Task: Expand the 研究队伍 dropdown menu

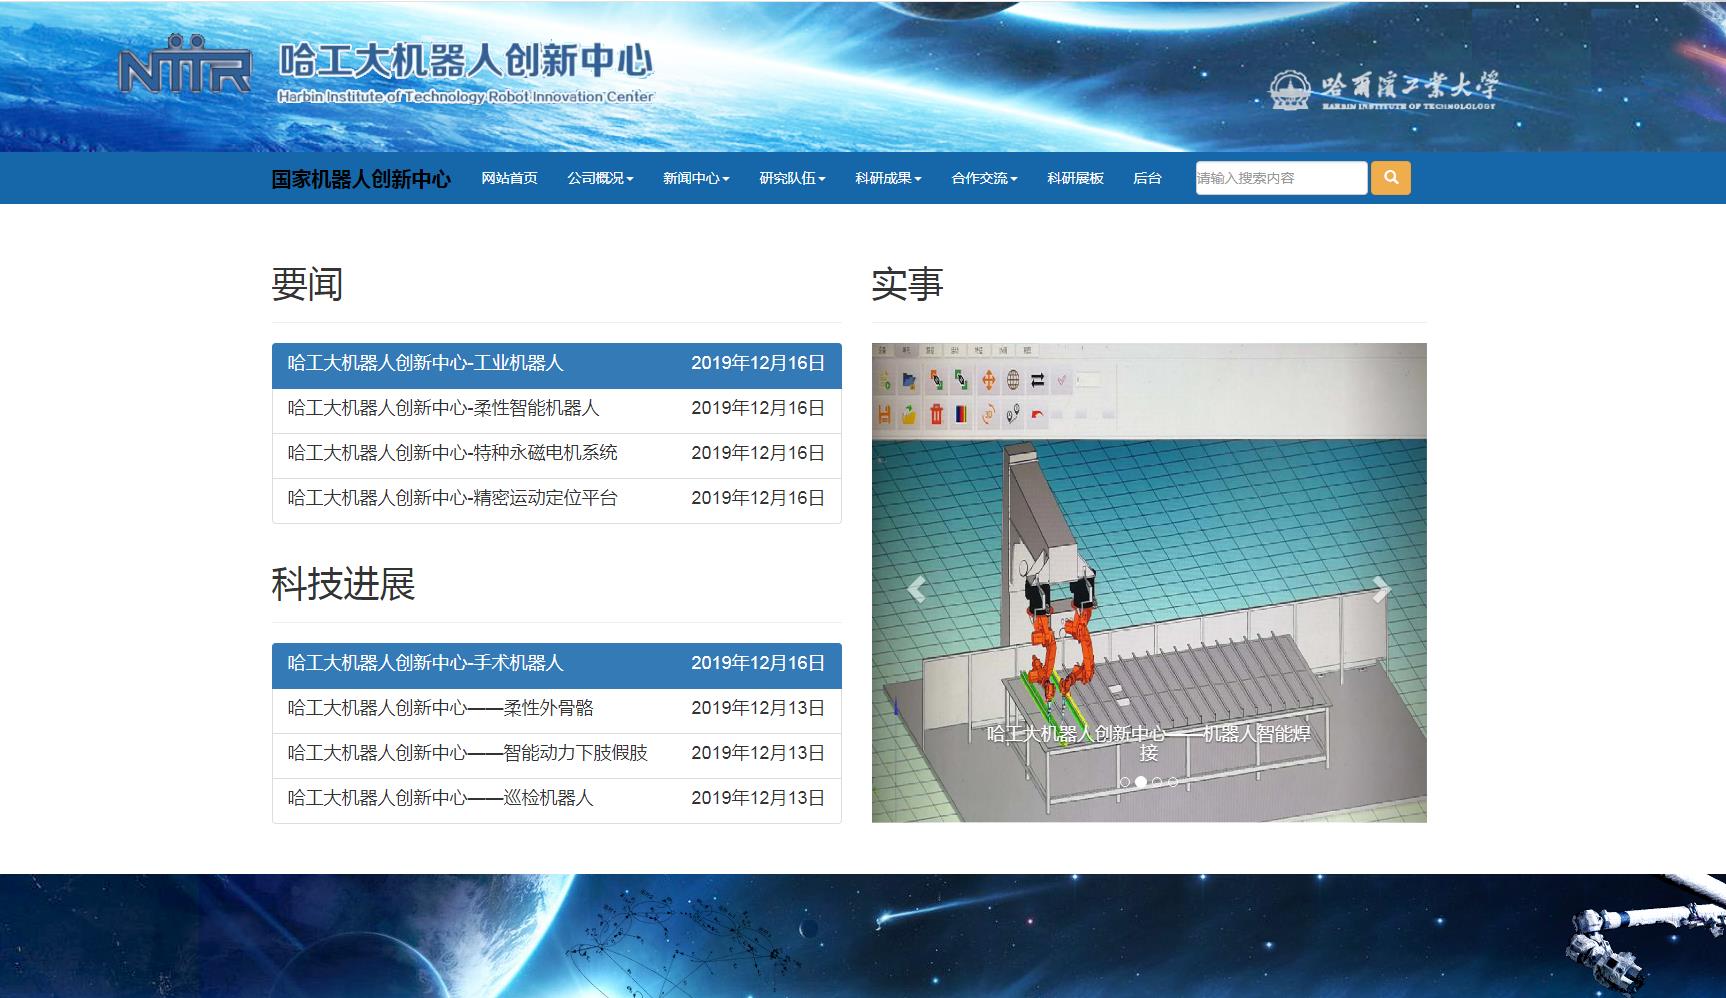Action: click(x=792, y=178)
